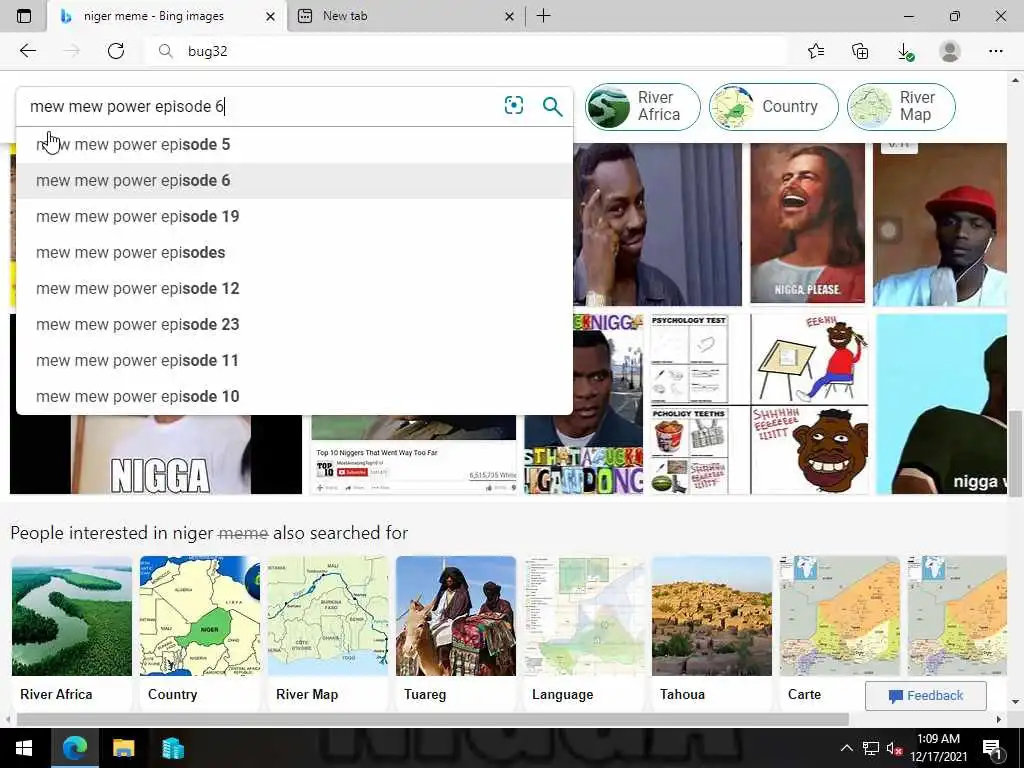The image size is (1024, 768).
Task: Close the niger meme Bing images tab
Action: coord(270,16)
